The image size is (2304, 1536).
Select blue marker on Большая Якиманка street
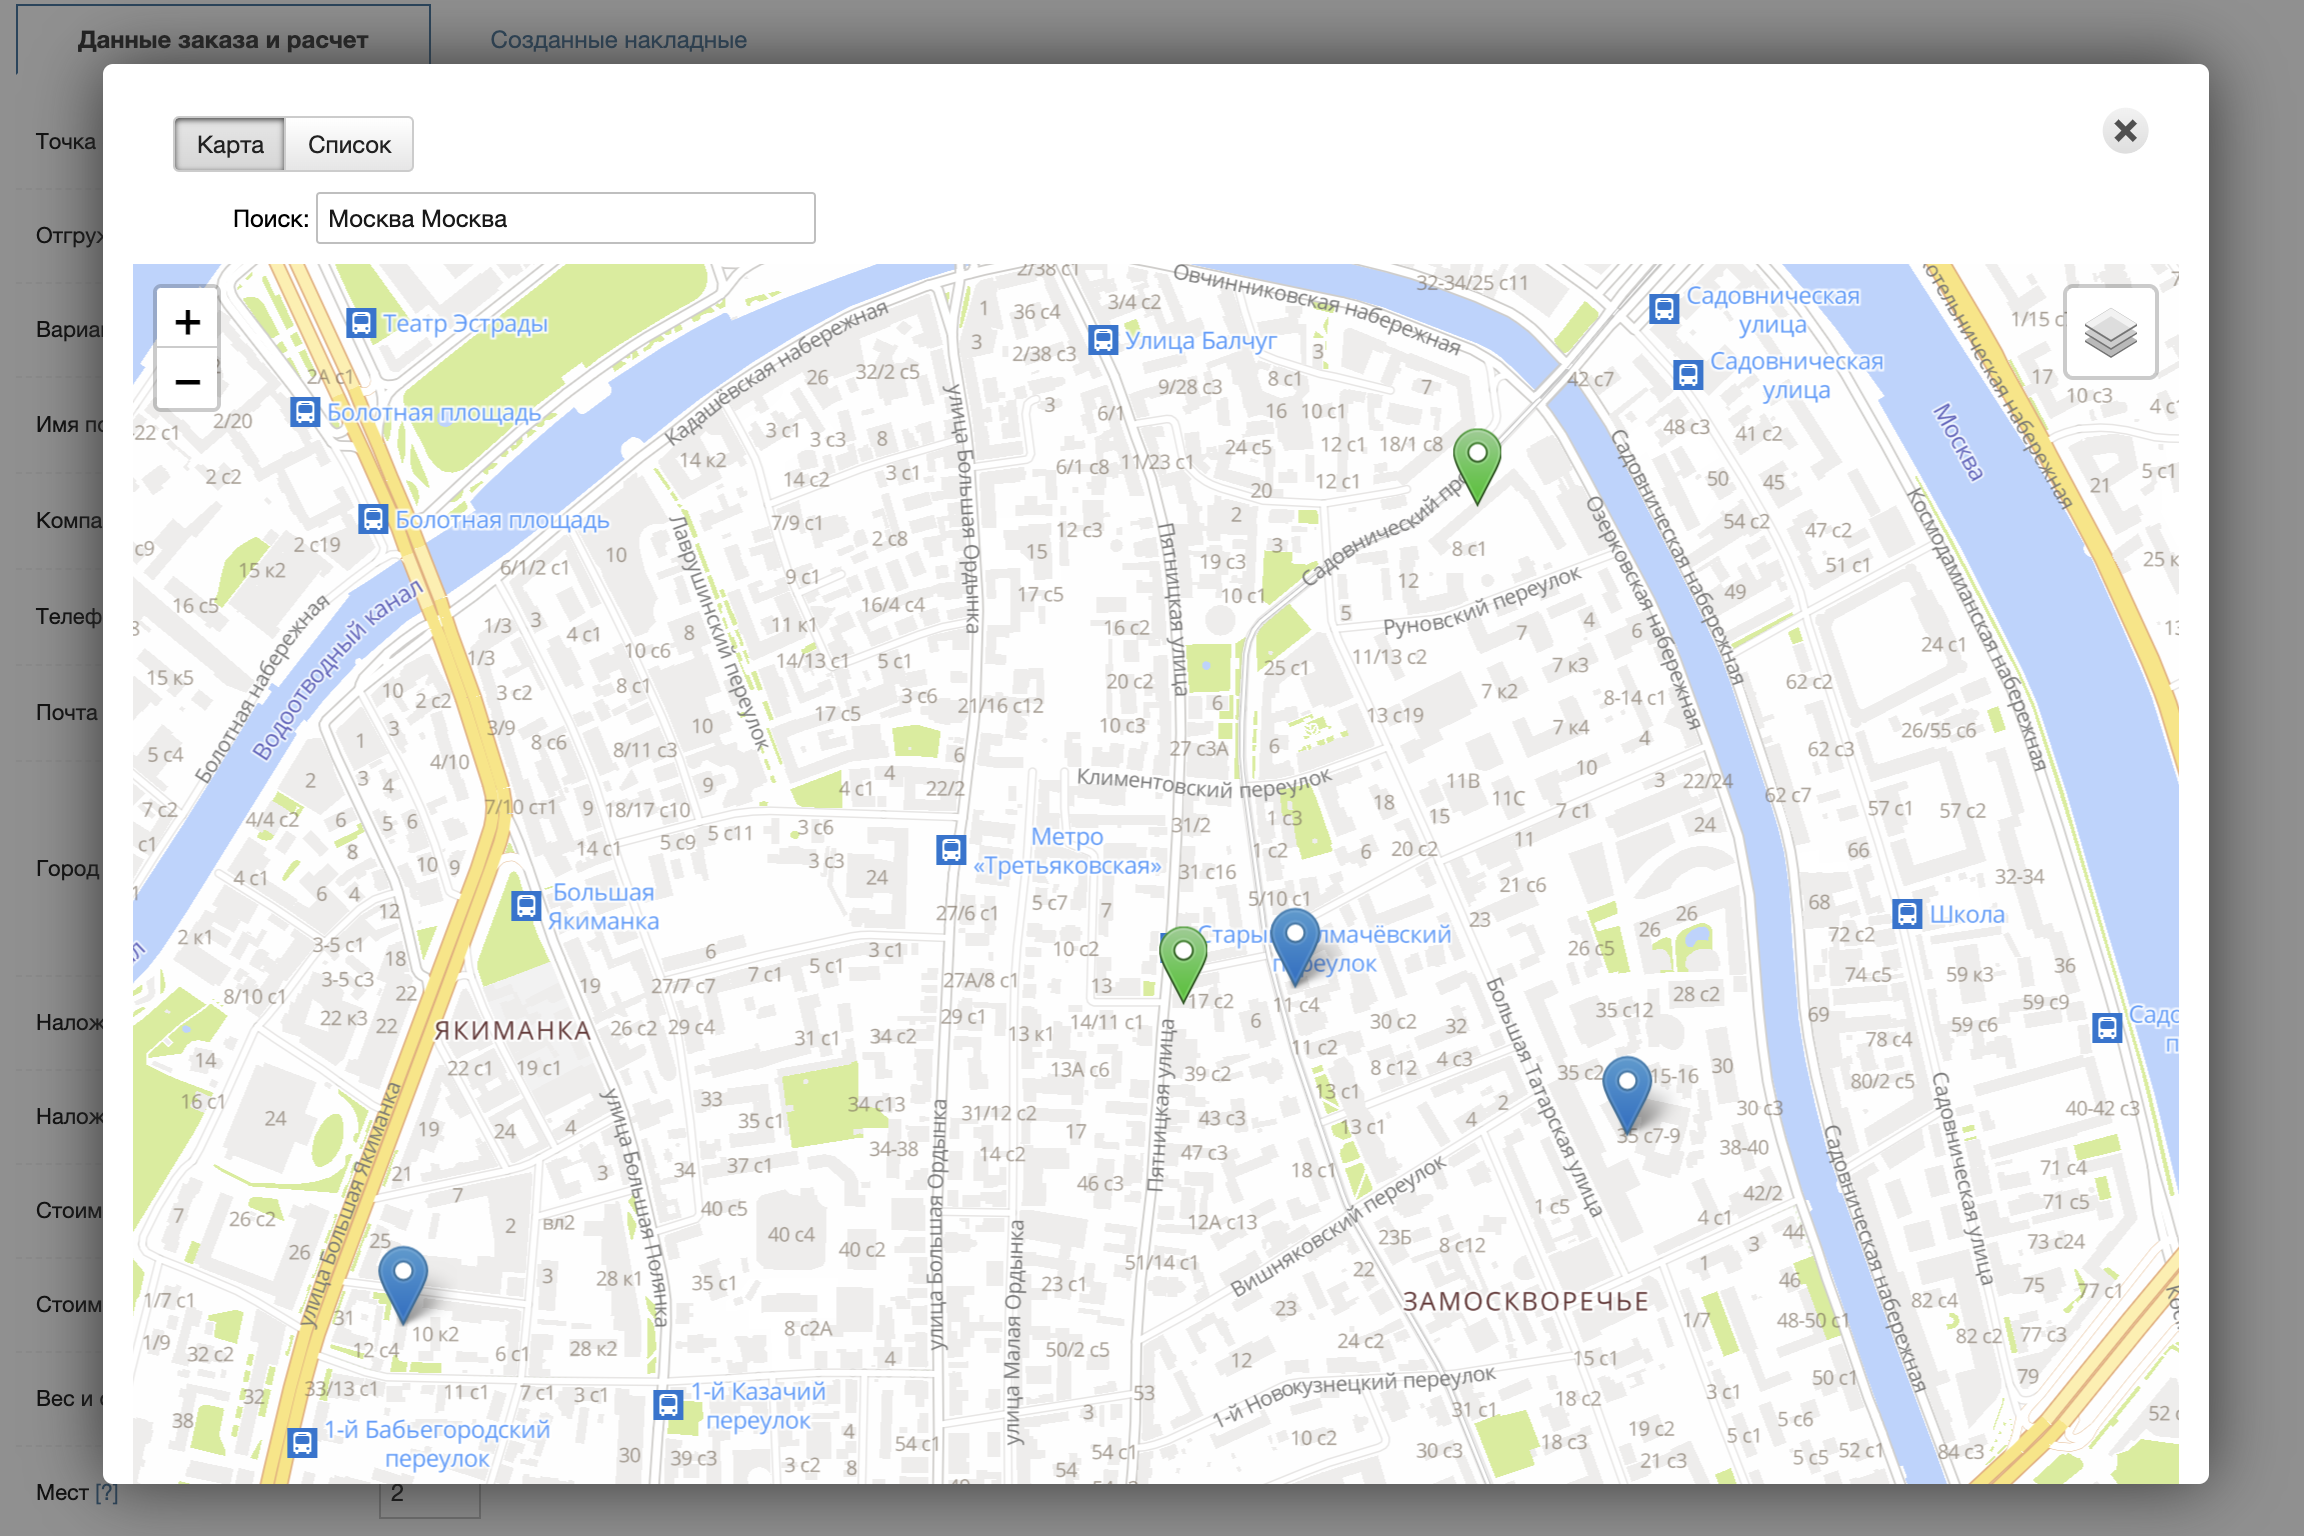point(403,1279)
